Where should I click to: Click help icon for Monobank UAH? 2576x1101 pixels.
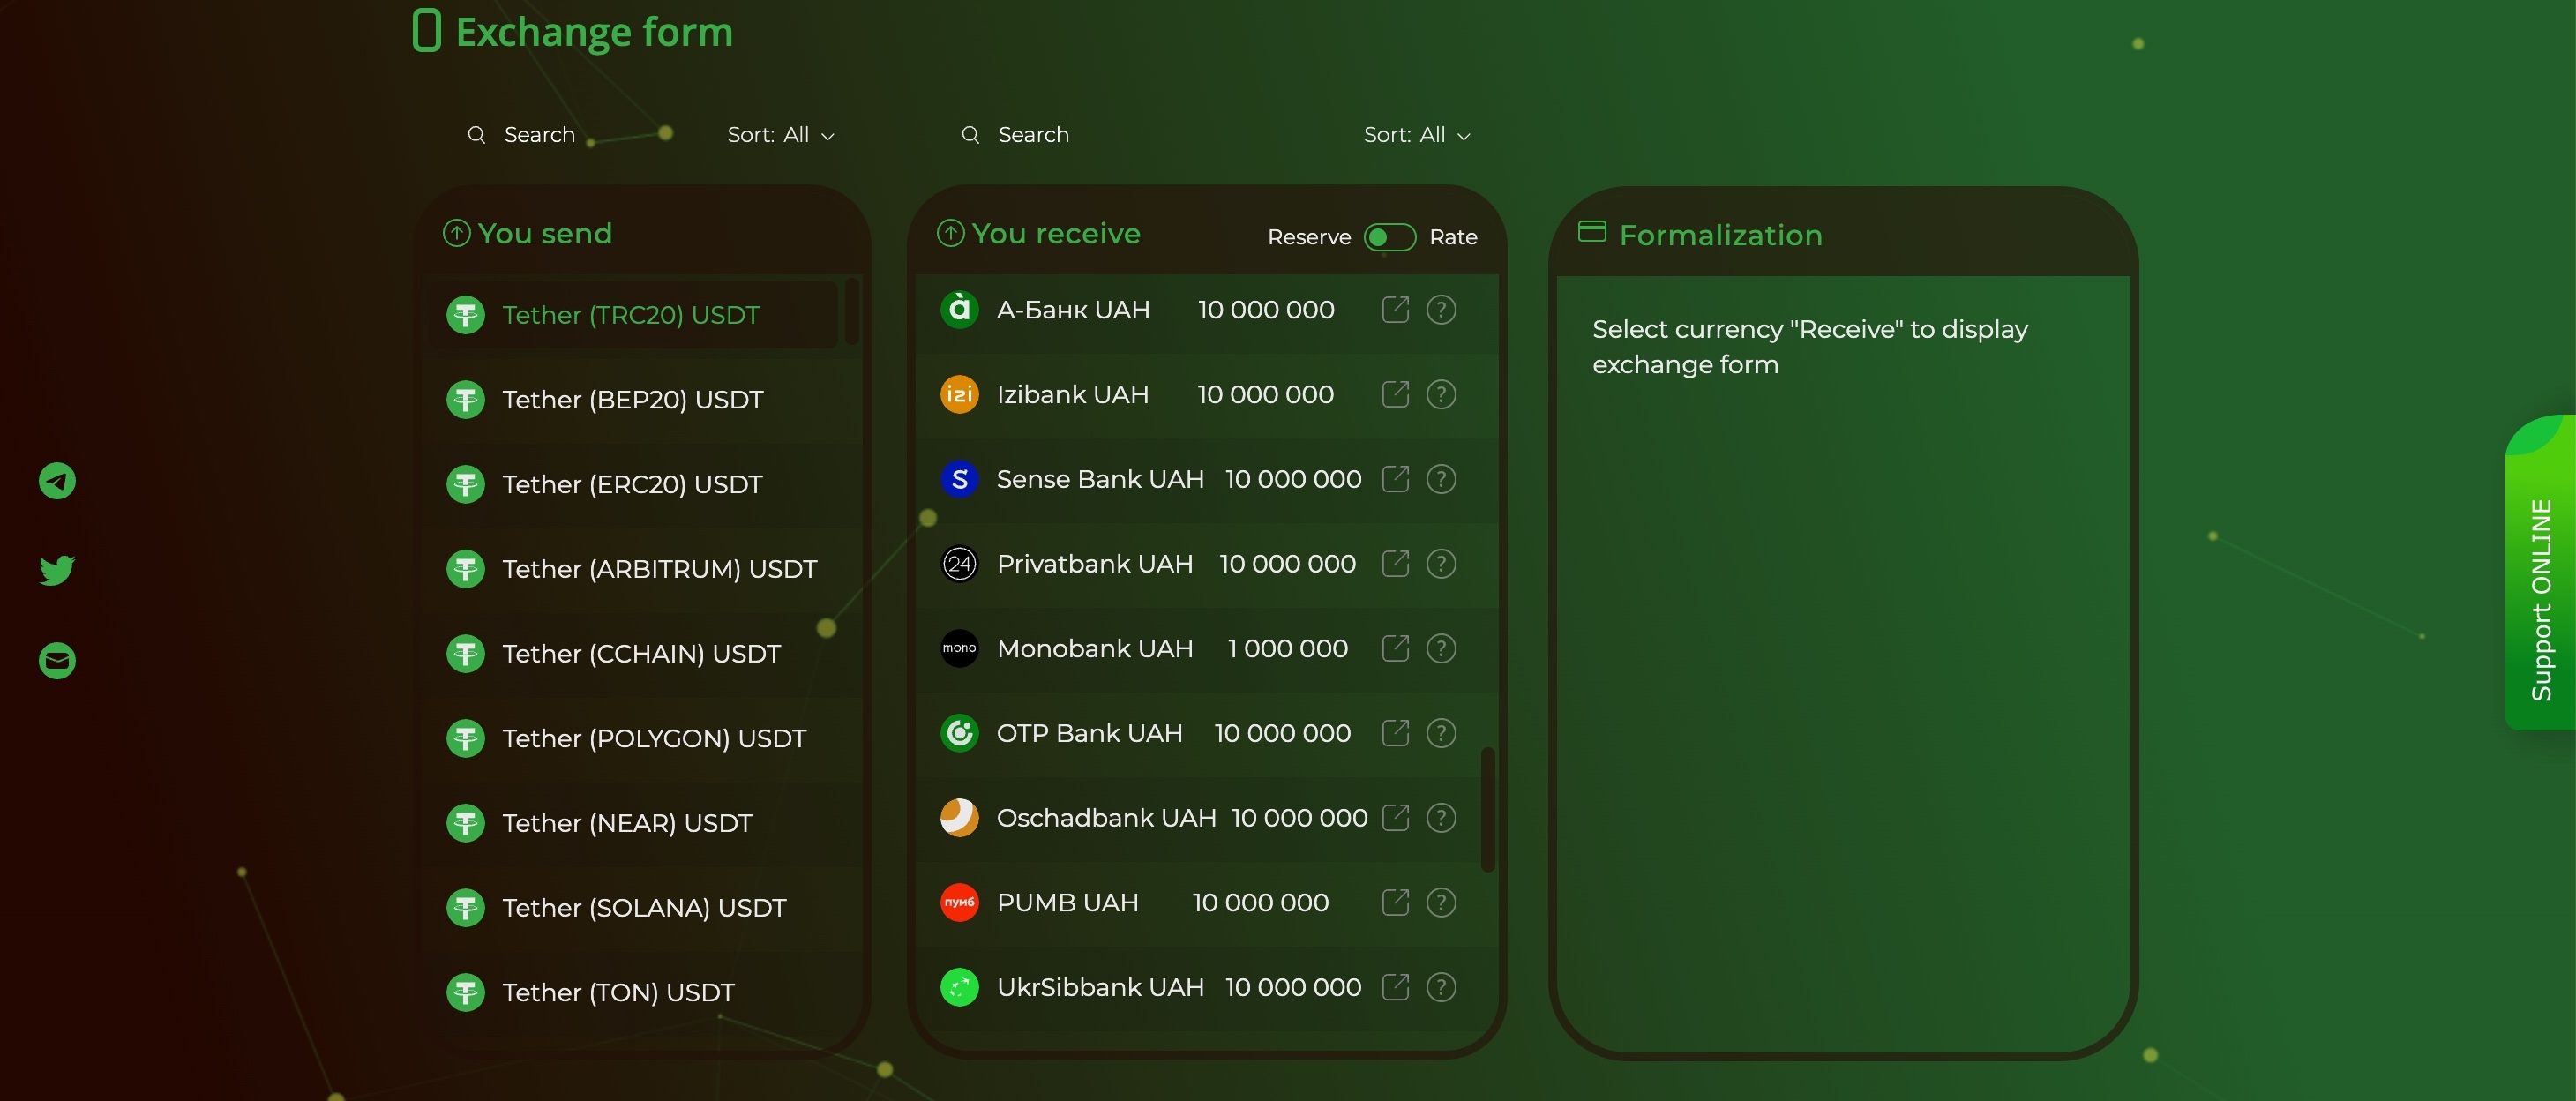[1440, 649]
